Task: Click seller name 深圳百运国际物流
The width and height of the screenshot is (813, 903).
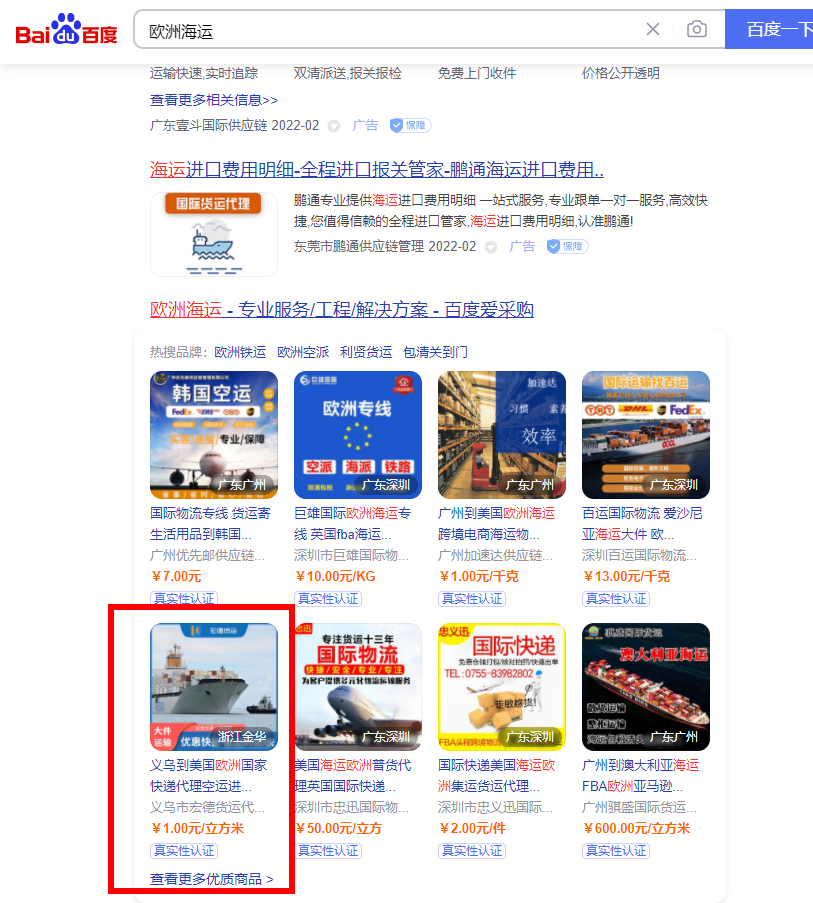Action: (639, 555)
